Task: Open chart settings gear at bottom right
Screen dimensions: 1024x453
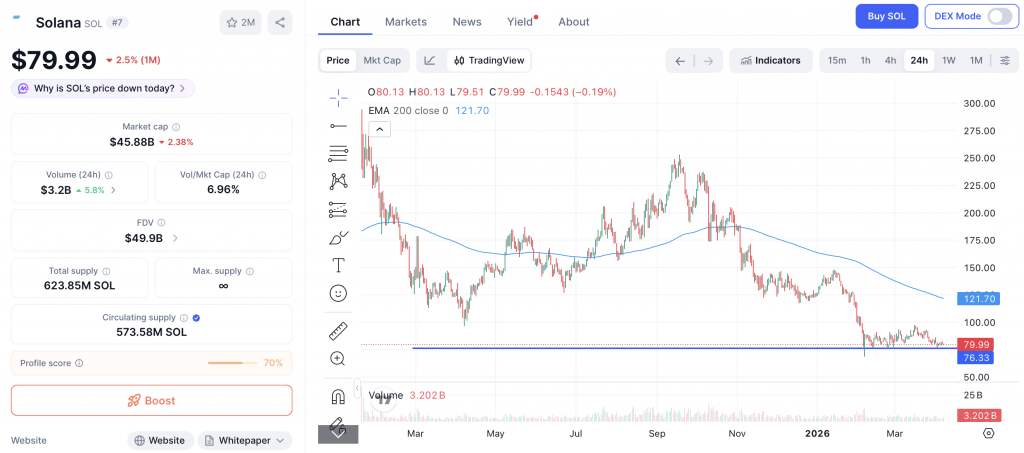Action: [x=988, y=433]
